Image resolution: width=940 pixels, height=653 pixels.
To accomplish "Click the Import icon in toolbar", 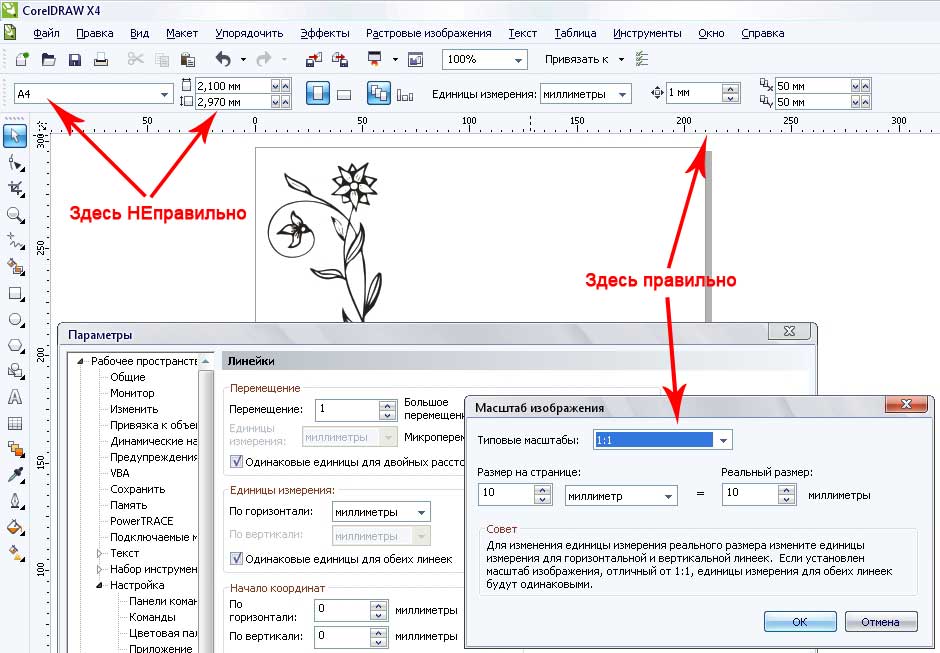I will pos(314,59).
